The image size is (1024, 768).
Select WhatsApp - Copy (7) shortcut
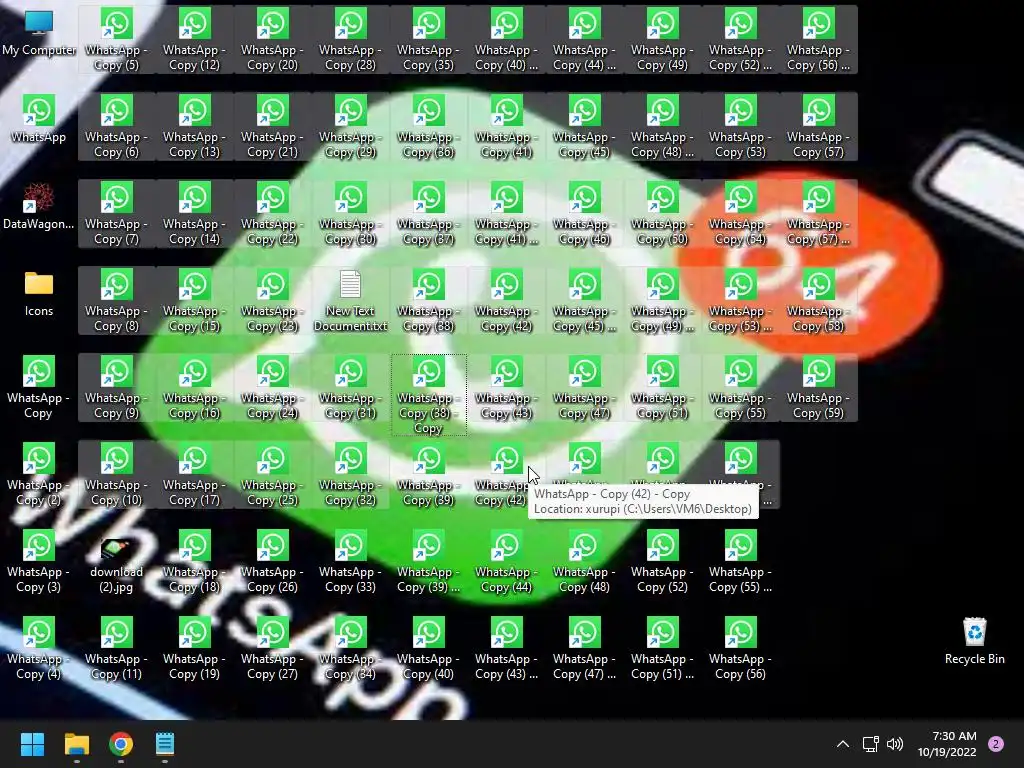tap(116, 214)
